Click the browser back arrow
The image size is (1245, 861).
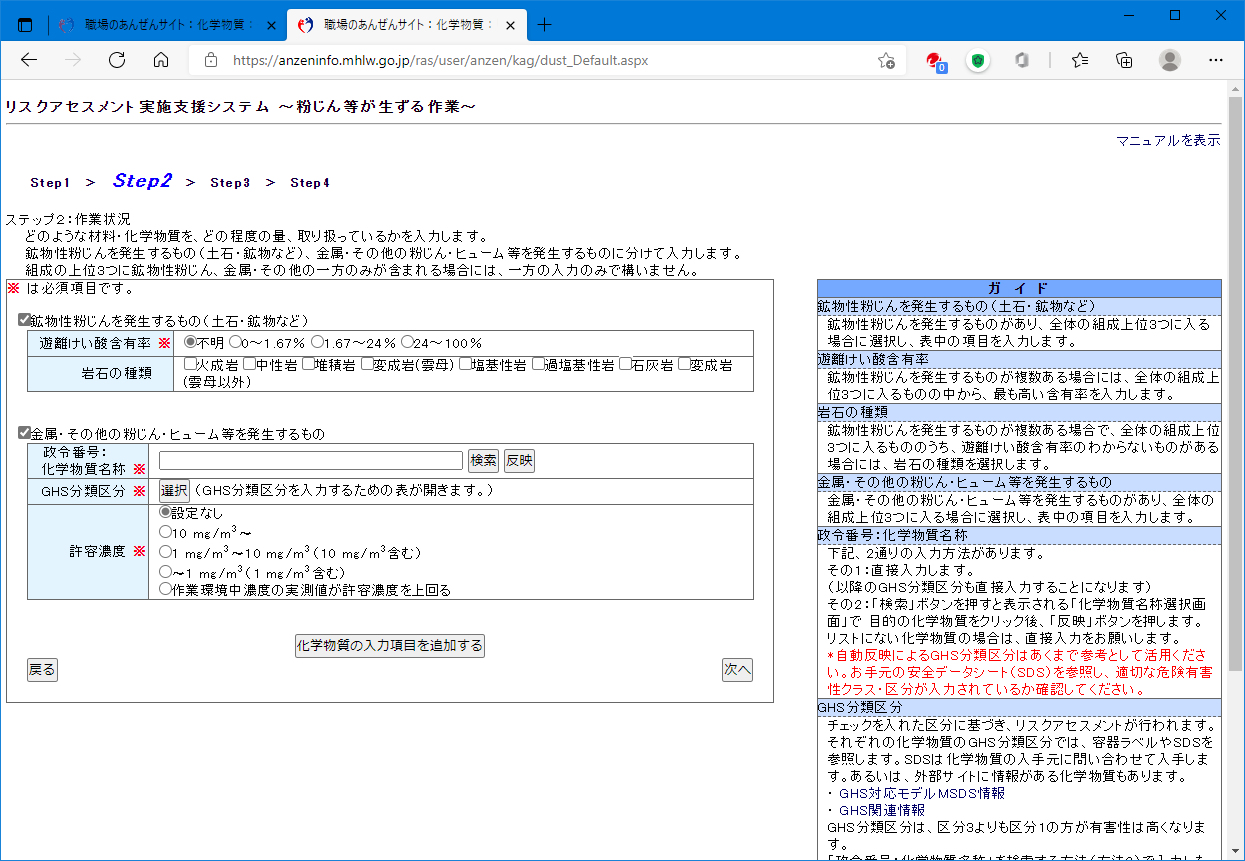click(x=29, y=60)
